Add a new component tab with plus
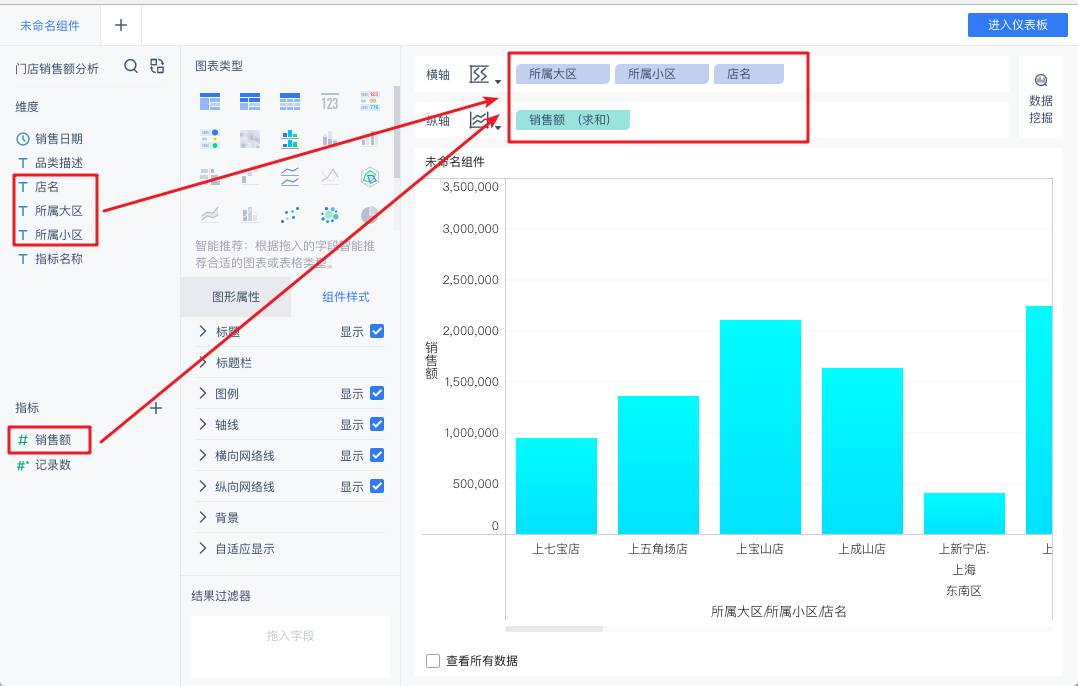Viewport: 1078px width, 686px height. pos(121,25)
